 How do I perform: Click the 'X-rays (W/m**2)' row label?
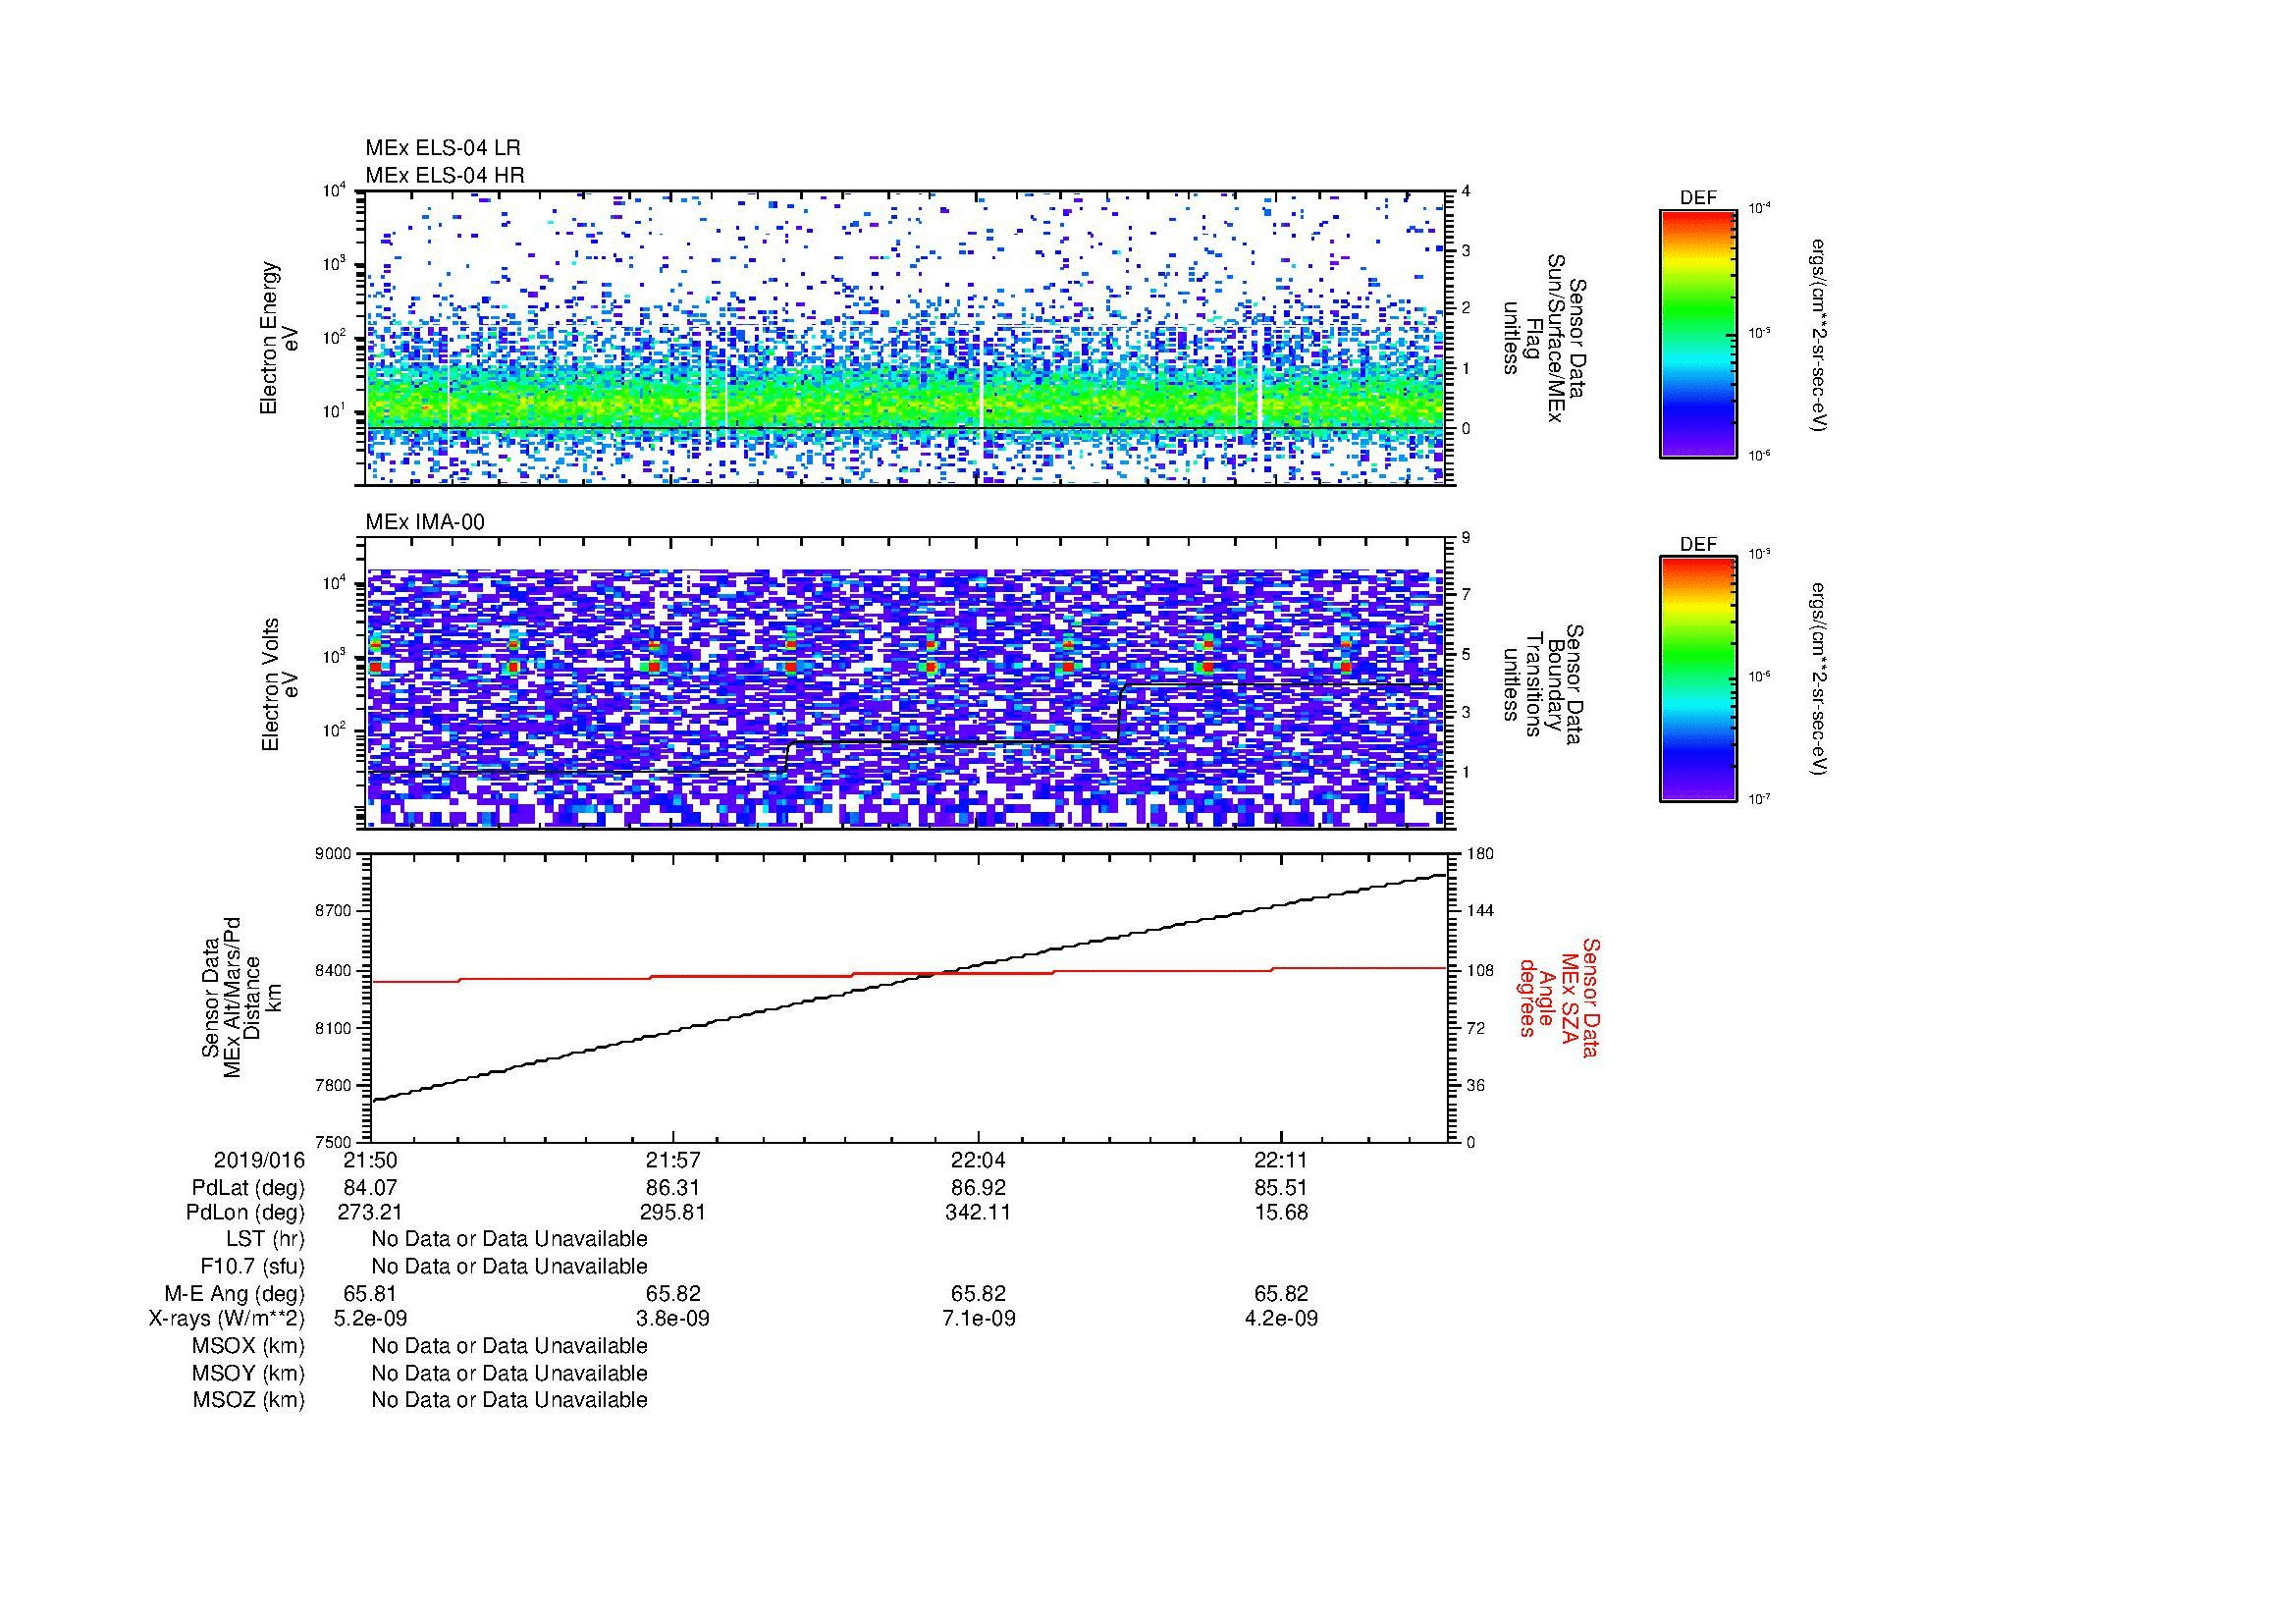[x=227, y=1318]
